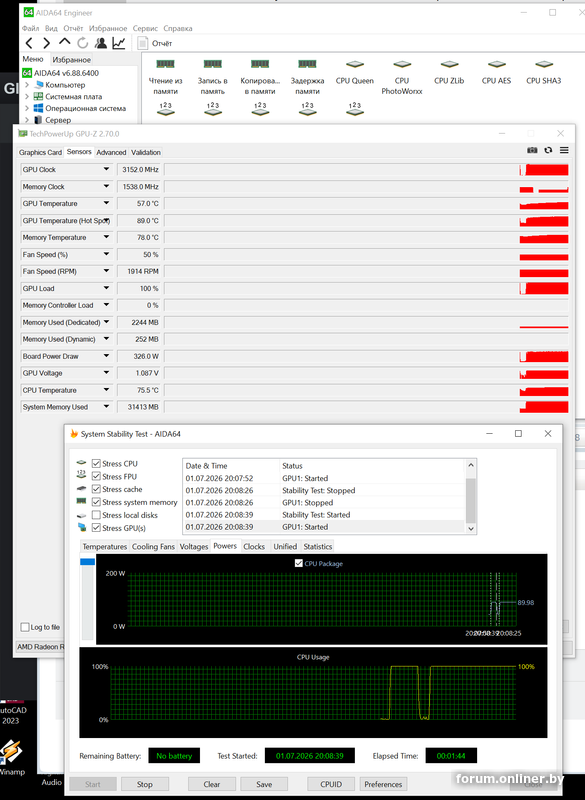Open the GPU Clock sensor dropdown
The image size is (585, 800).
106,169
